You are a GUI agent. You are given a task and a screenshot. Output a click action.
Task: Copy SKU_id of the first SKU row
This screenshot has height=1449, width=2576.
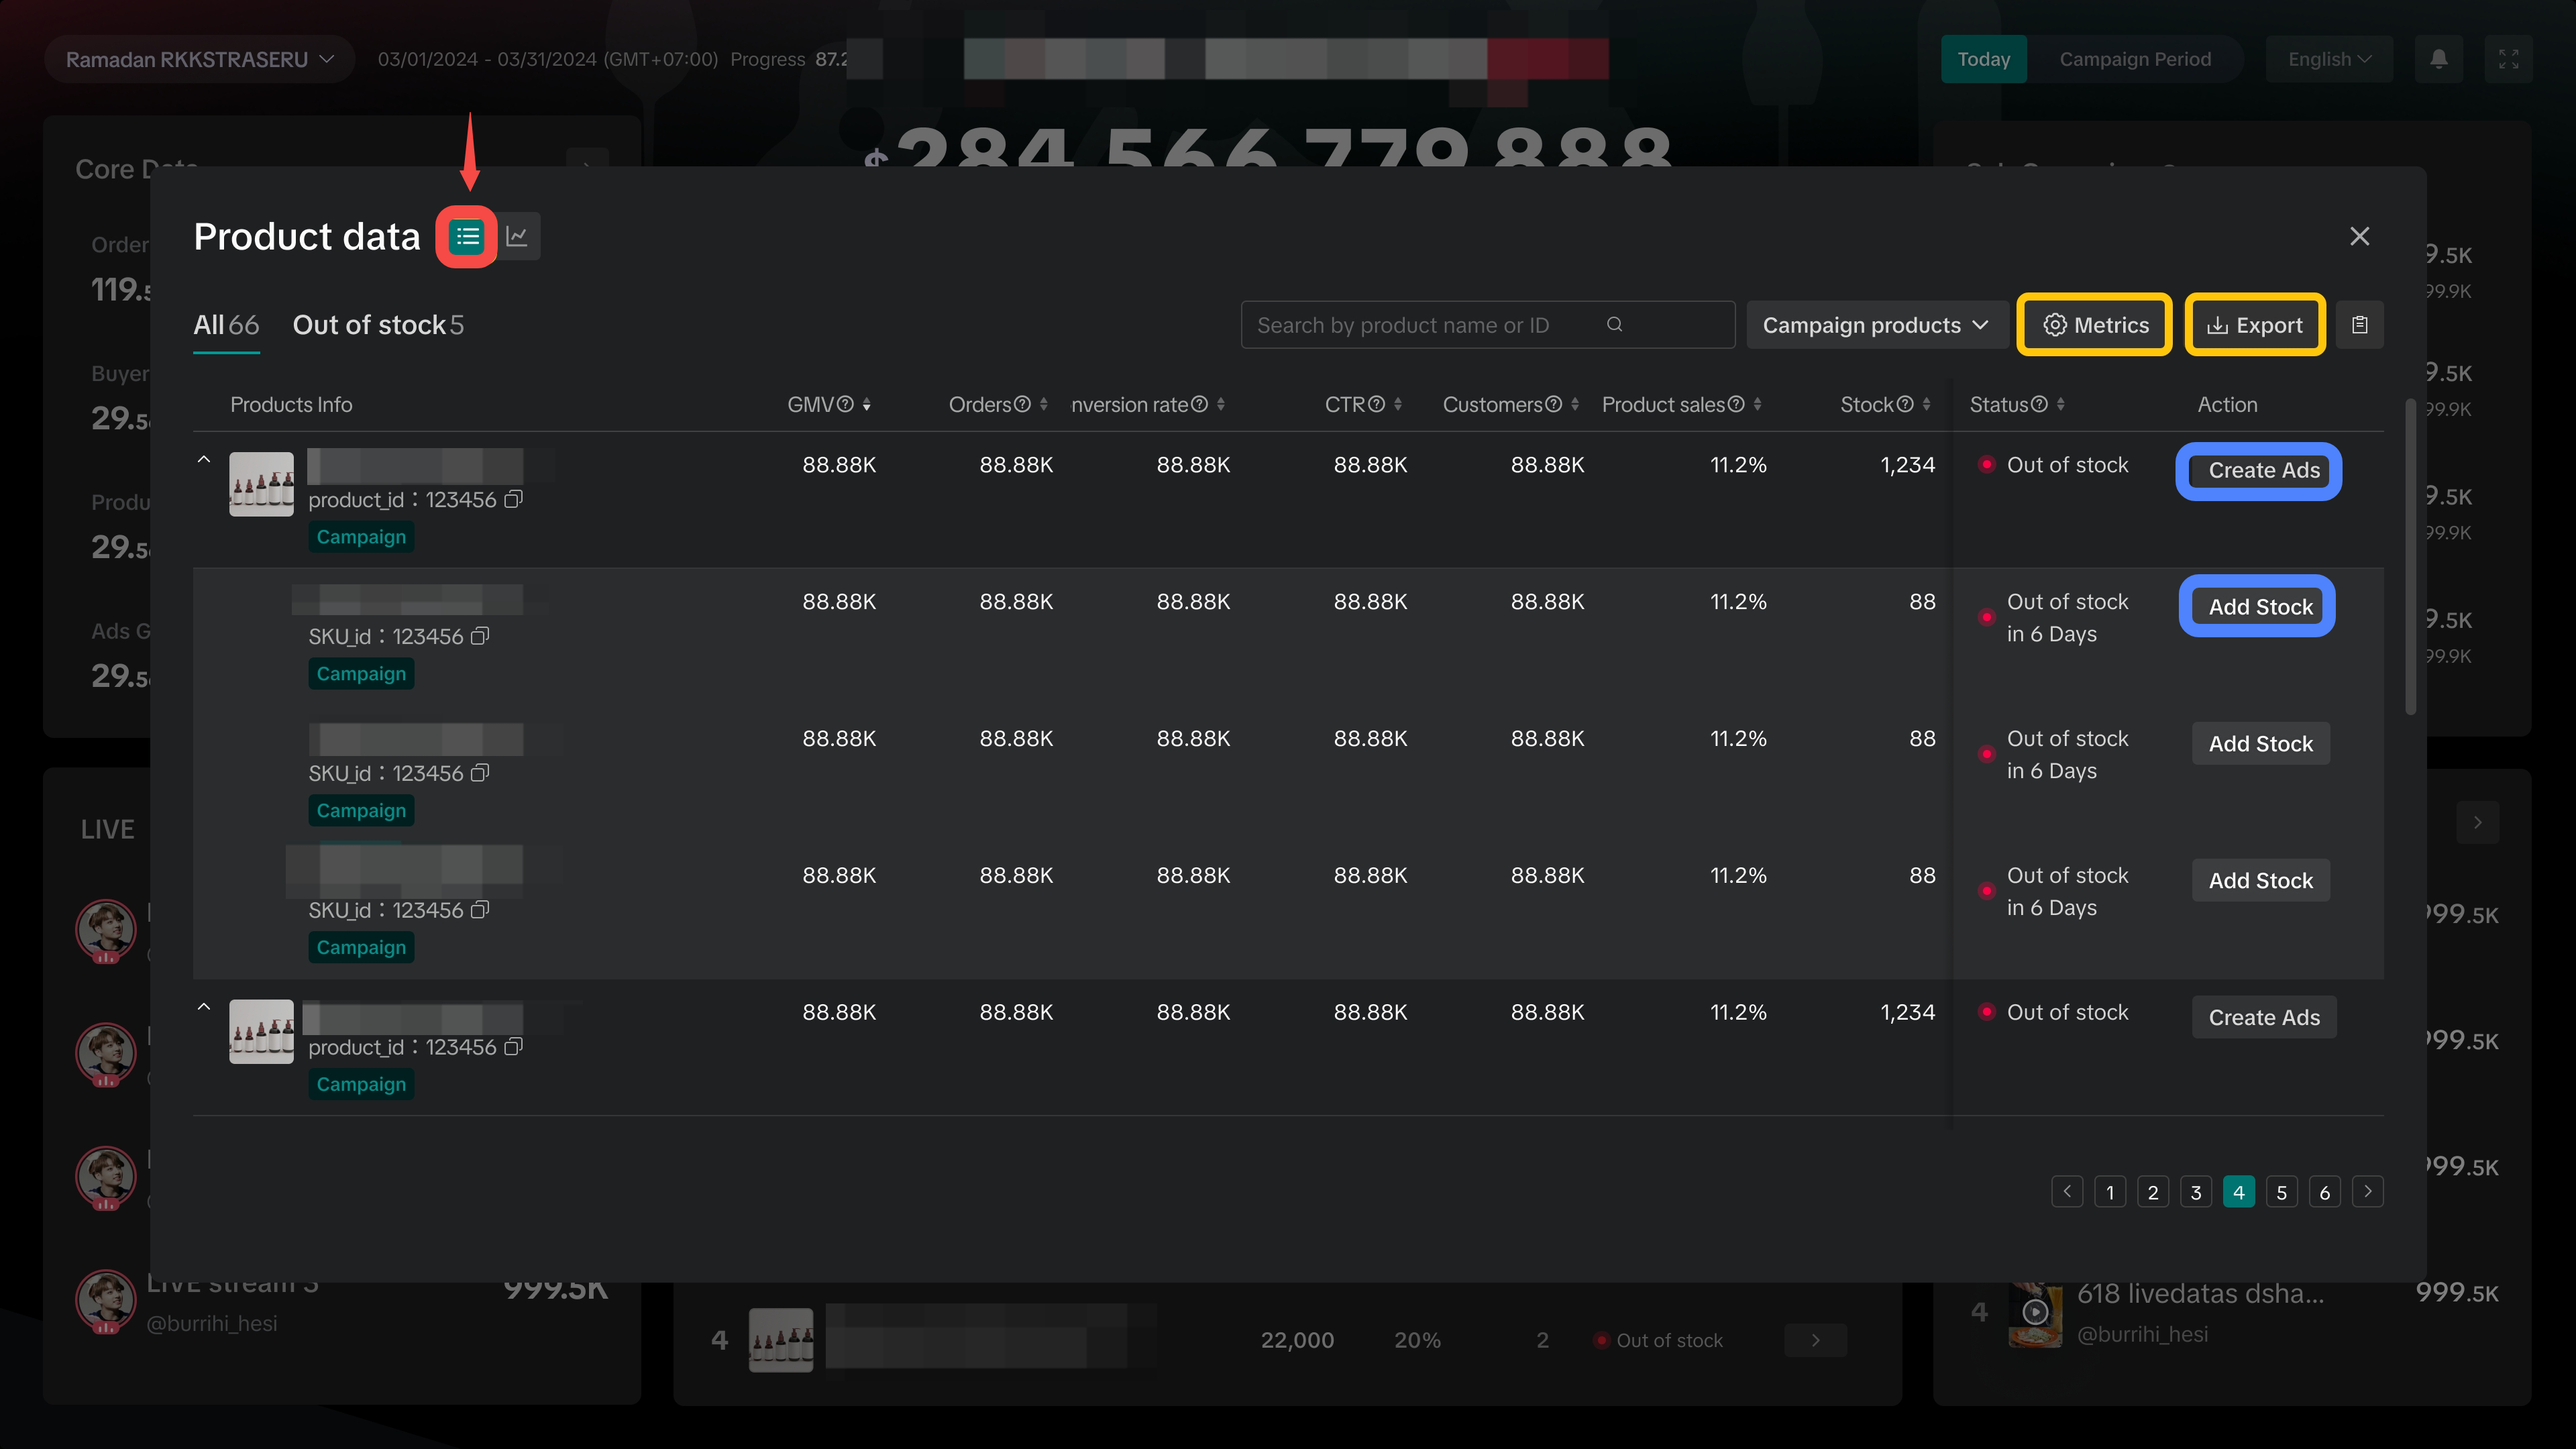coord(480,636)
